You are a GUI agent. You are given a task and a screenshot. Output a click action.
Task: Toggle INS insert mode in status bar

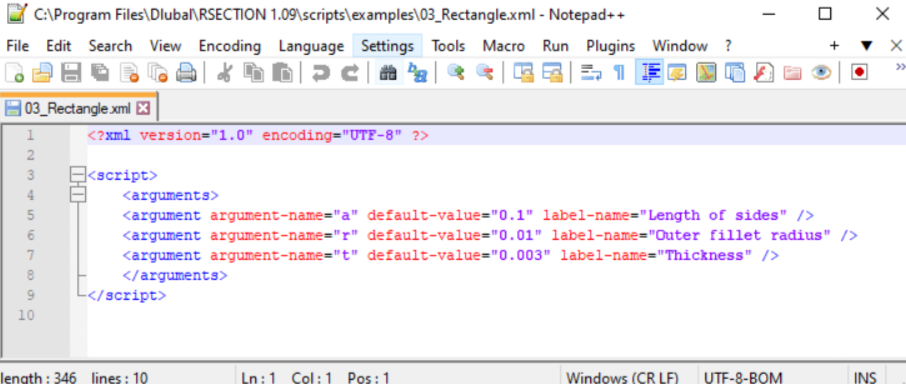865,378
